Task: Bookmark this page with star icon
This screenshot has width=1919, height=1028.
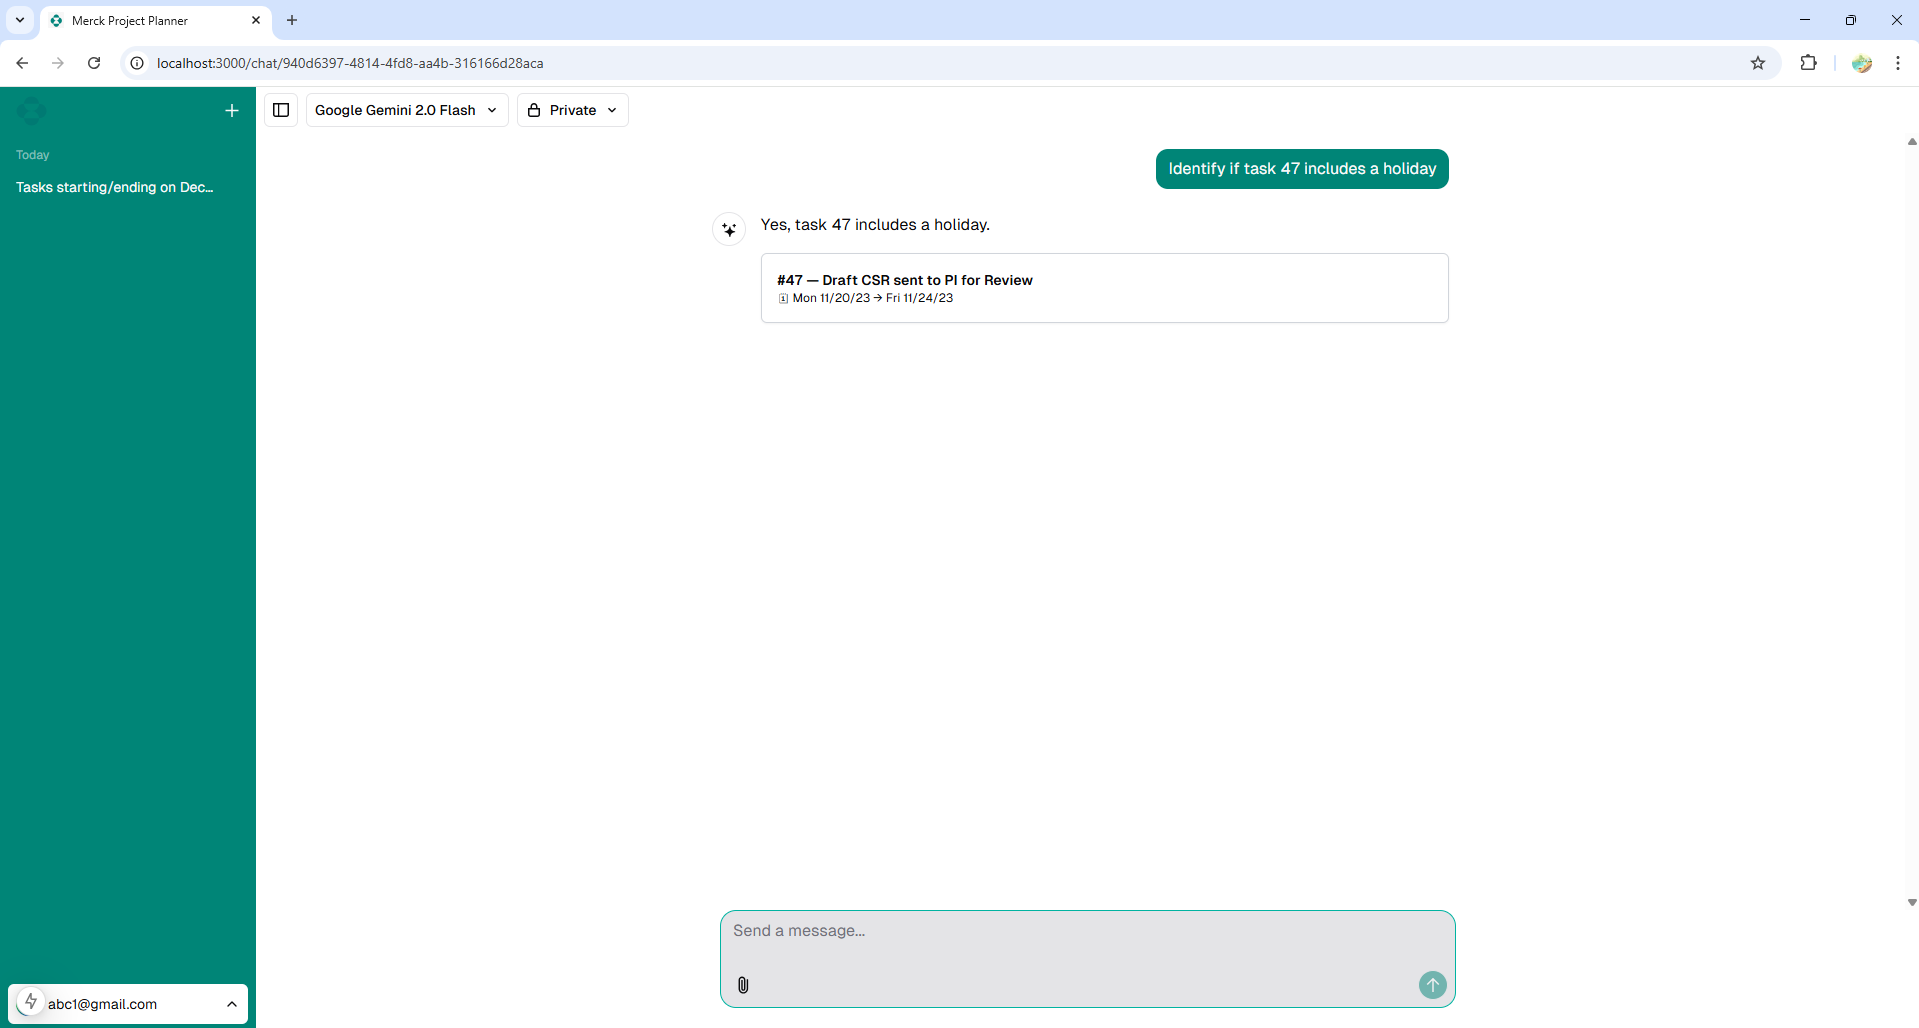Action: tap(1758, 63)
